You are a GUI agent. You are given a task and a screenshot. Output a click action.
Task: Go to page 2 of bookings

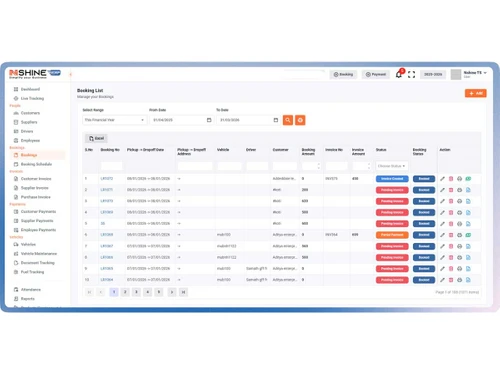tap(125, 292)
